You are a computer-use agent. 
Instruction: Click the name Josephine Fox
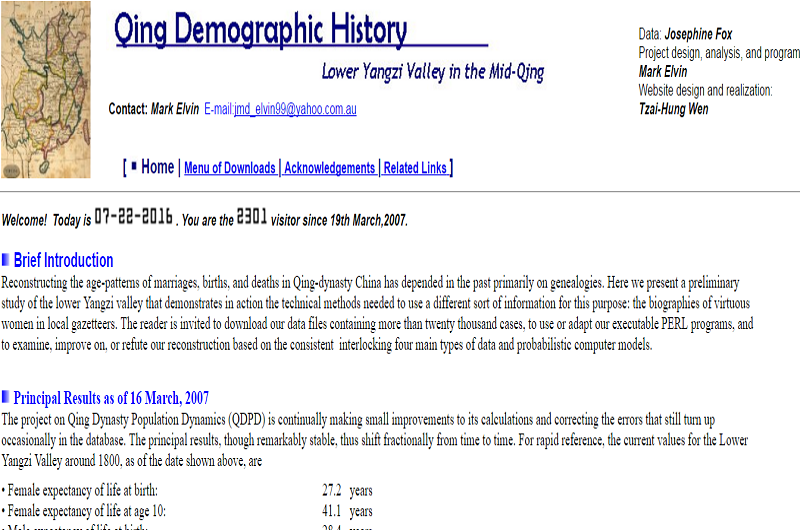(x=698, y=34)
